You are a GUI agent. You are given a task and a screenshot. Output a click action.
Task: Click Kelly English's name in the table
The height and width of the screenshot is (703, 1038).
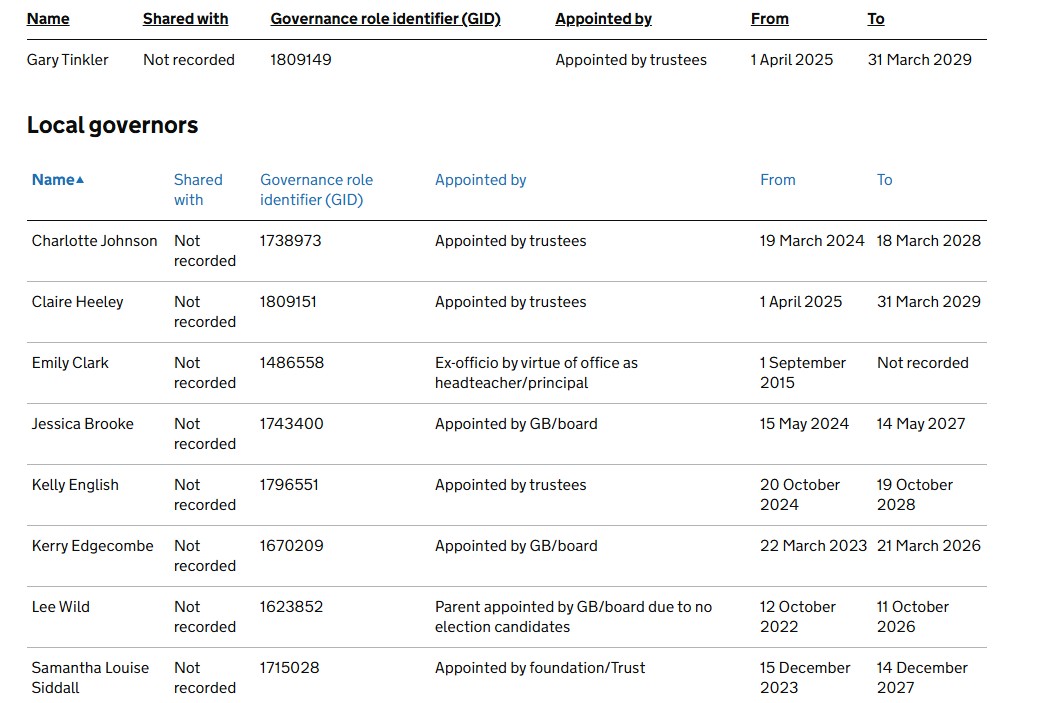click(75, 485)
